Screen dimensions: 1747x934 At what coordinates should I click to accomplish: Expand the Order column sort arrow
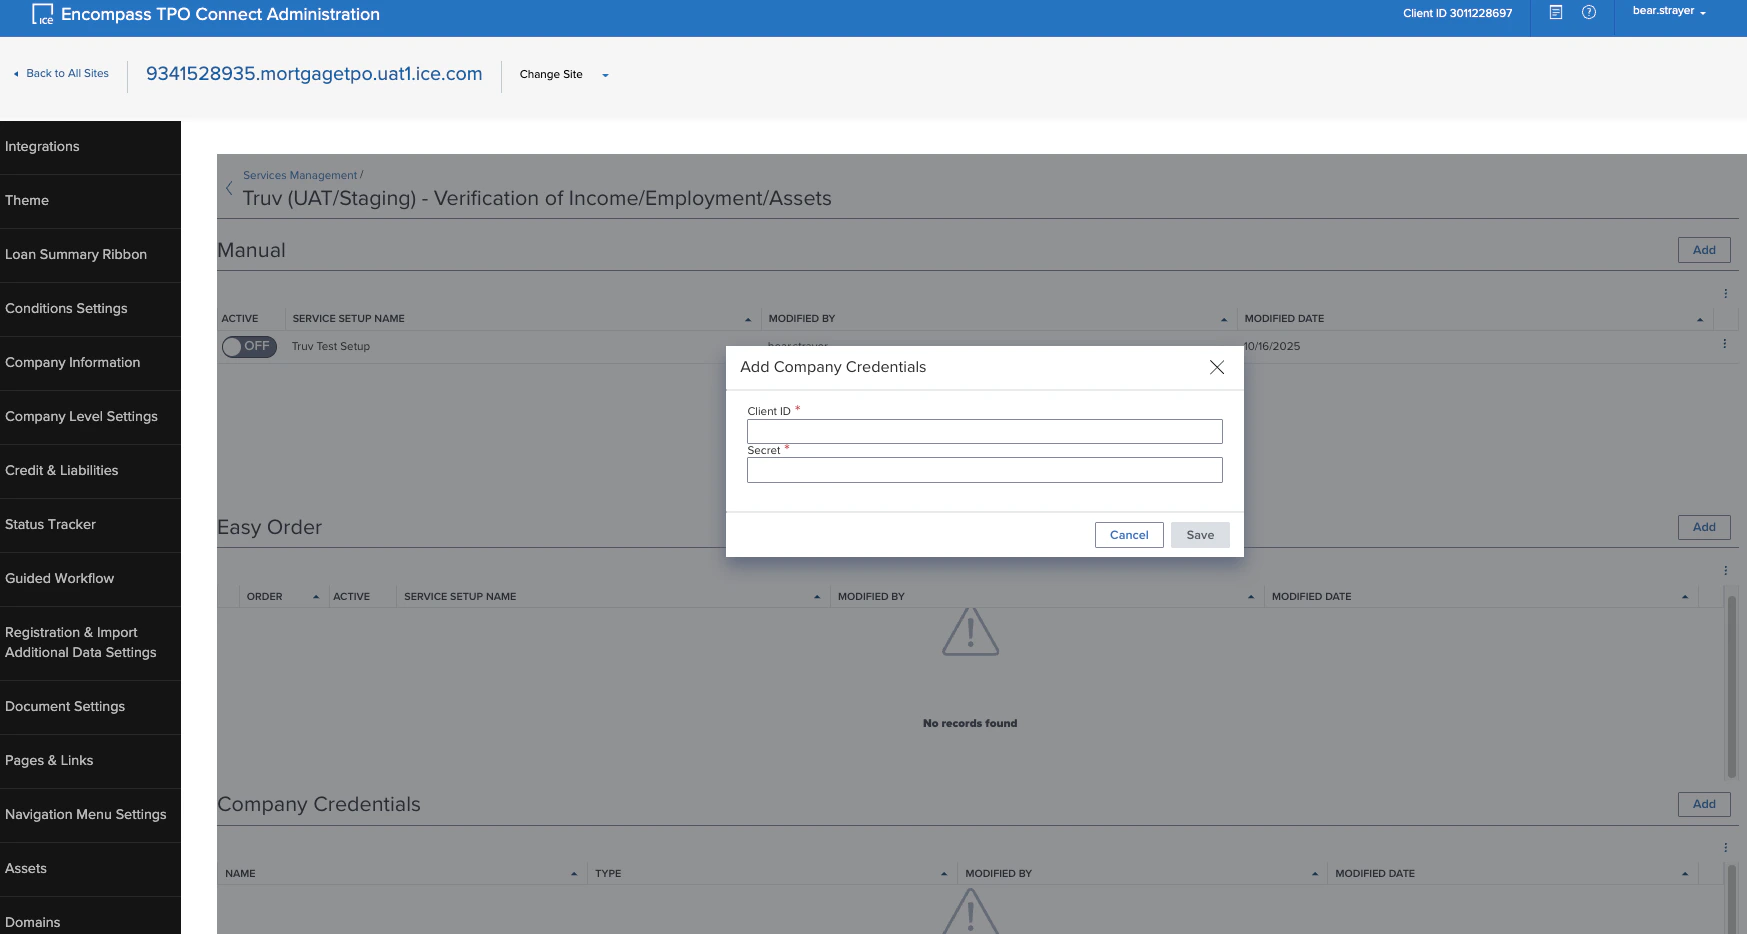point(315,596)
